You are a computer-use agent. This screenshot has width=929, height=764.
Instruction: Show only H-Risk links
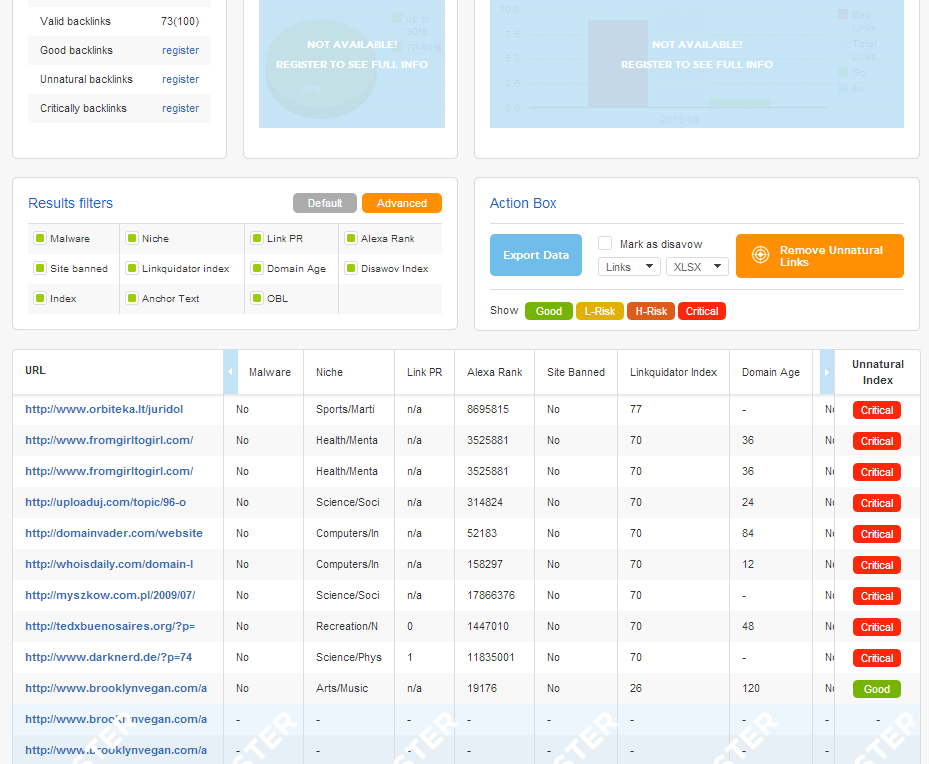click(x=650, y=311)
